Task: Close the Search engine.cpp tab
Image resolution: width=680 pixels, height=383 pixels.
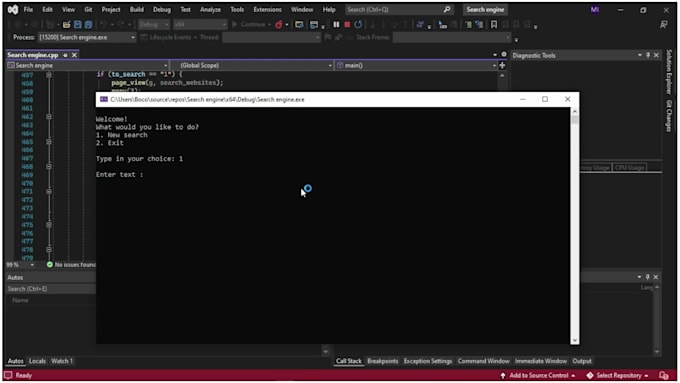Action: [74, 55]
